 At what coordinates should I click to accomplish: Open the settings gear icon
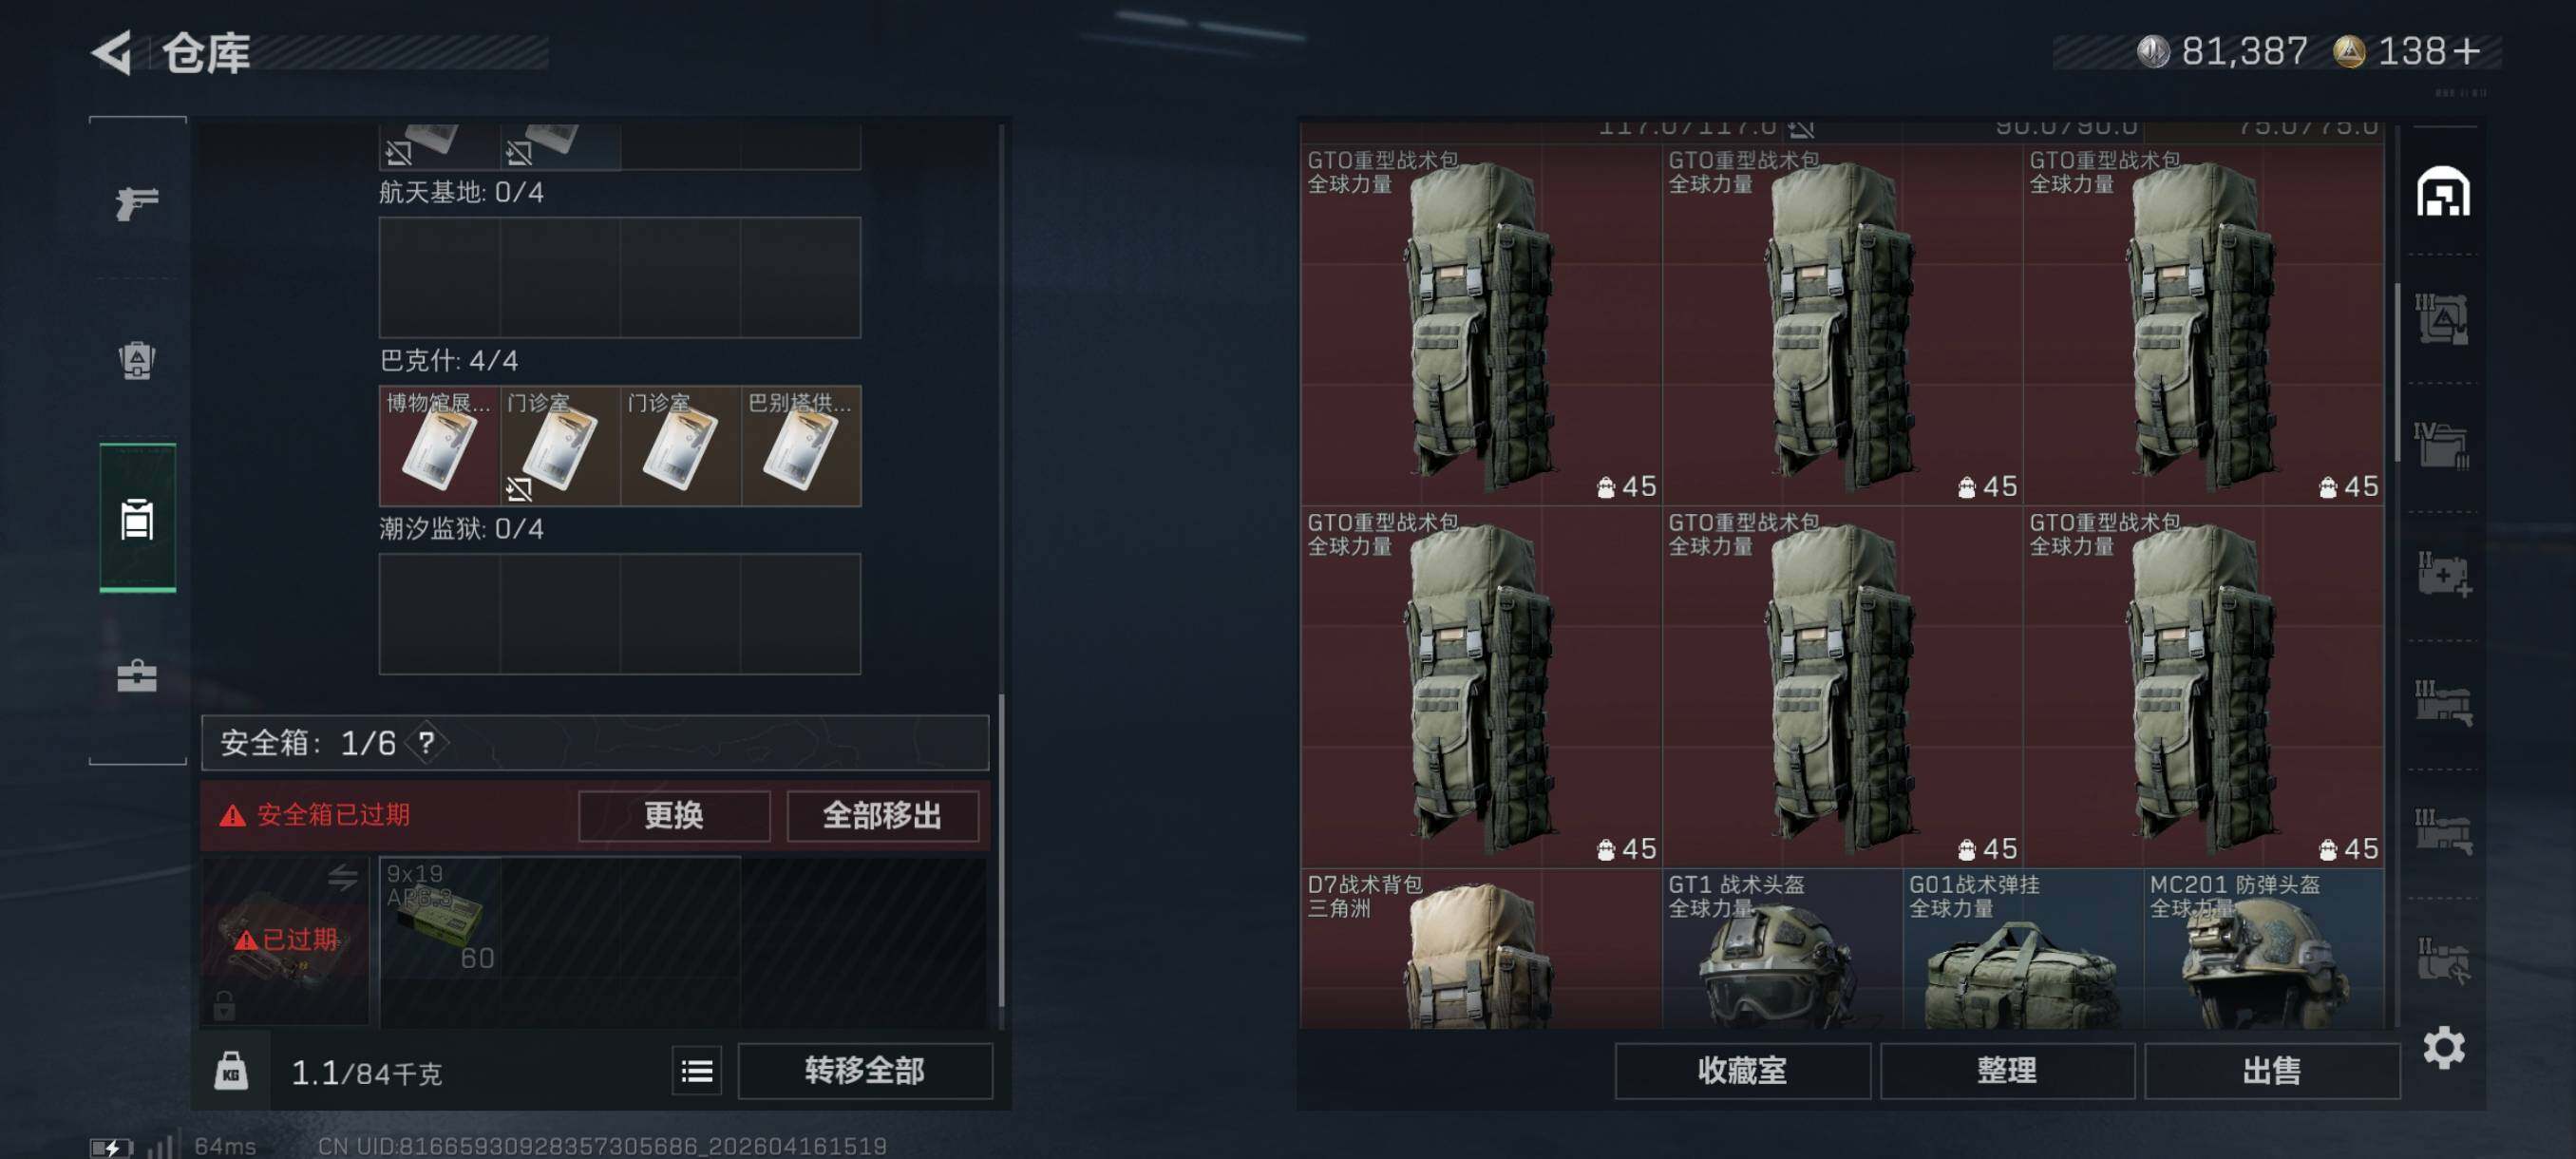[2443, 1047]
